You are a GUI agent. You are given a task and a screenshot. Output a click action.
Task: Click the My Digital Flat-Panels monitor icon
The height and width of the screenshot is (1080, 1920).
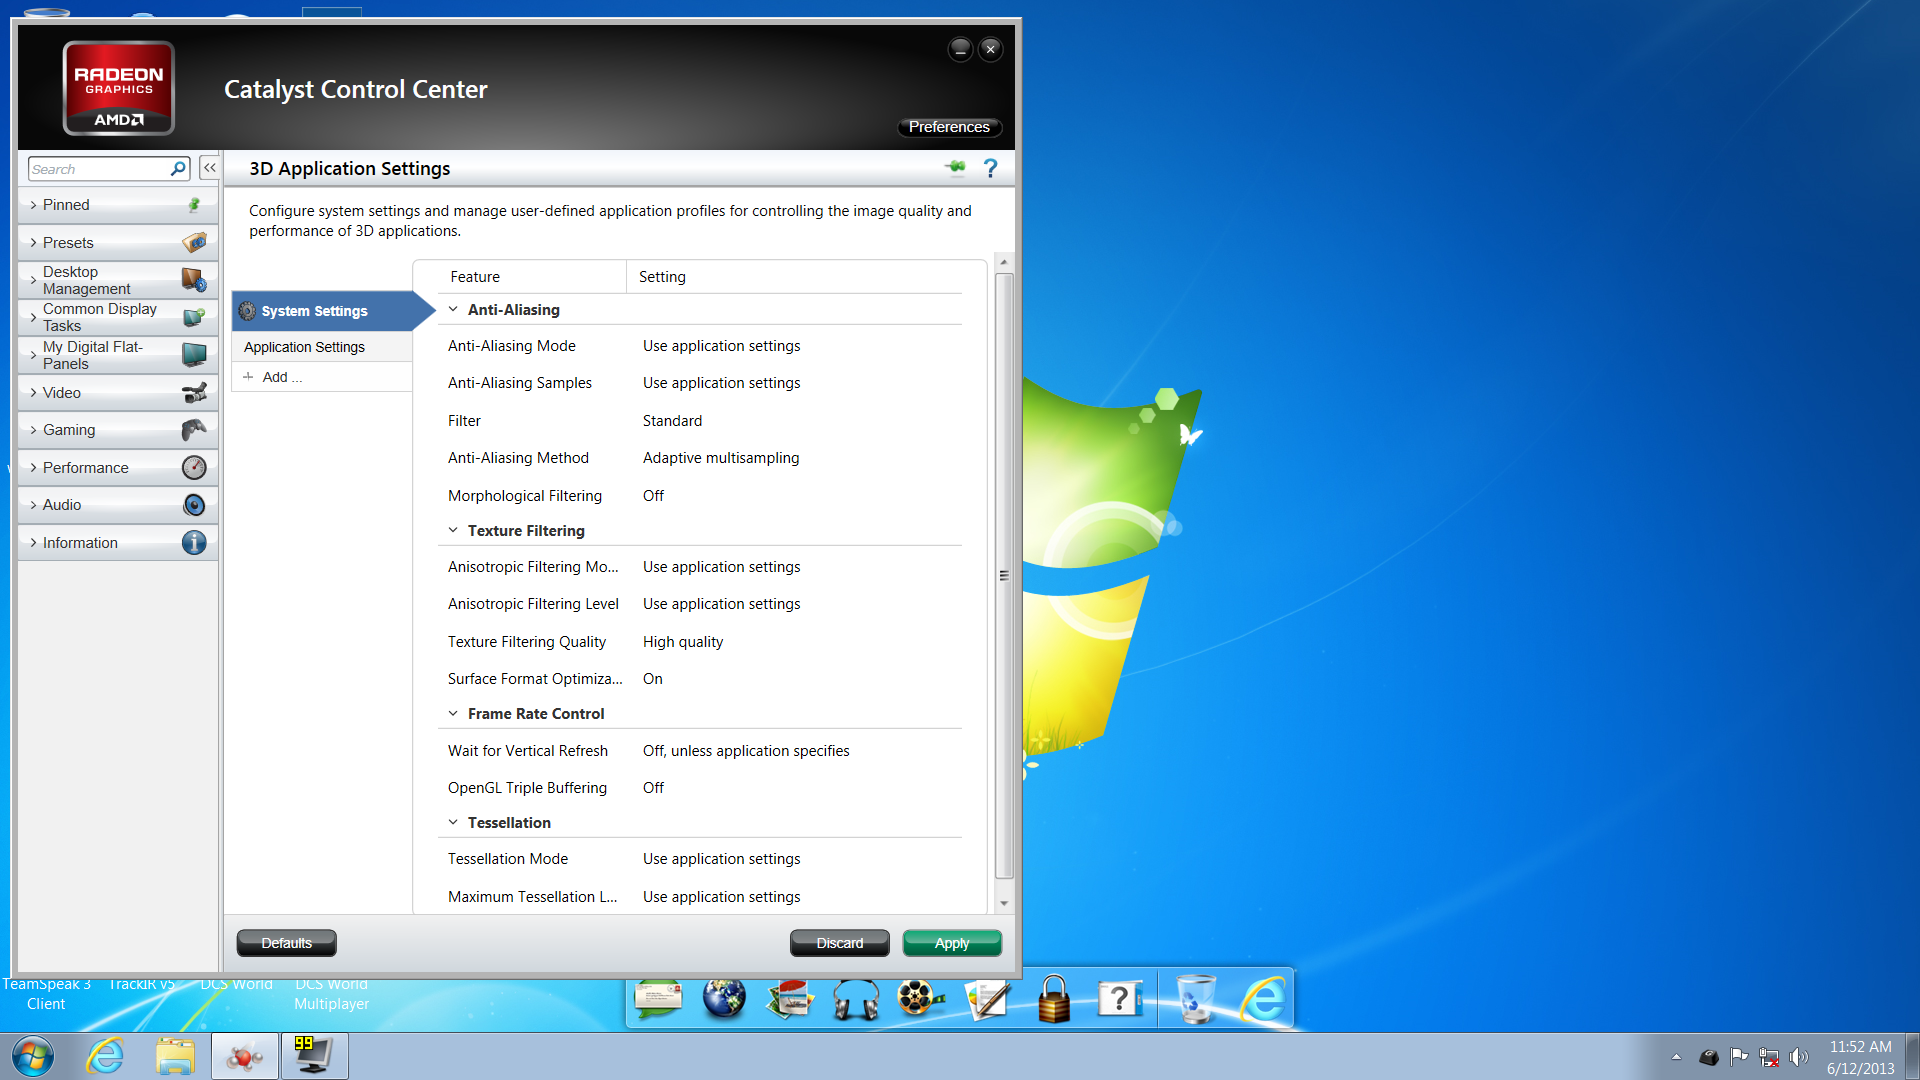click(x=194, y=355)
